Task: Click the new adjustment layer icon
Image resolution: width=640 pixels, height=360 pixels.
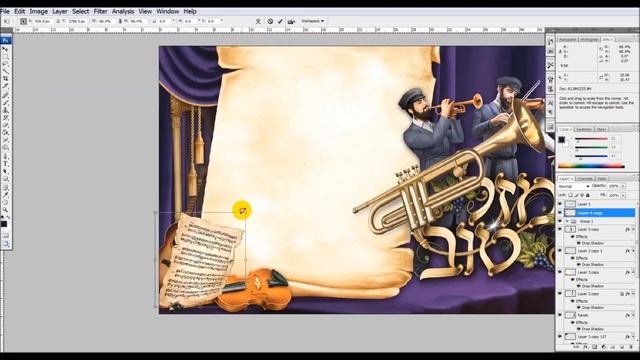Action: coord(604,347)
